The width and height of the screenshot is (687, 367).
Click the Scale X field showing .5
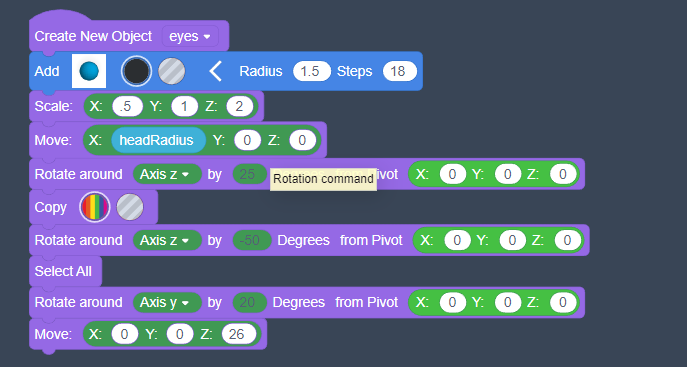coord(127,106)
